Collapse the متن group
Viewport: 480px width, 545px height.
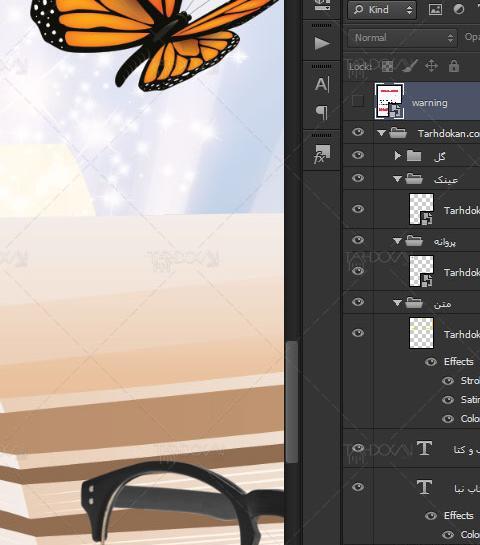(x=397, y=303)
